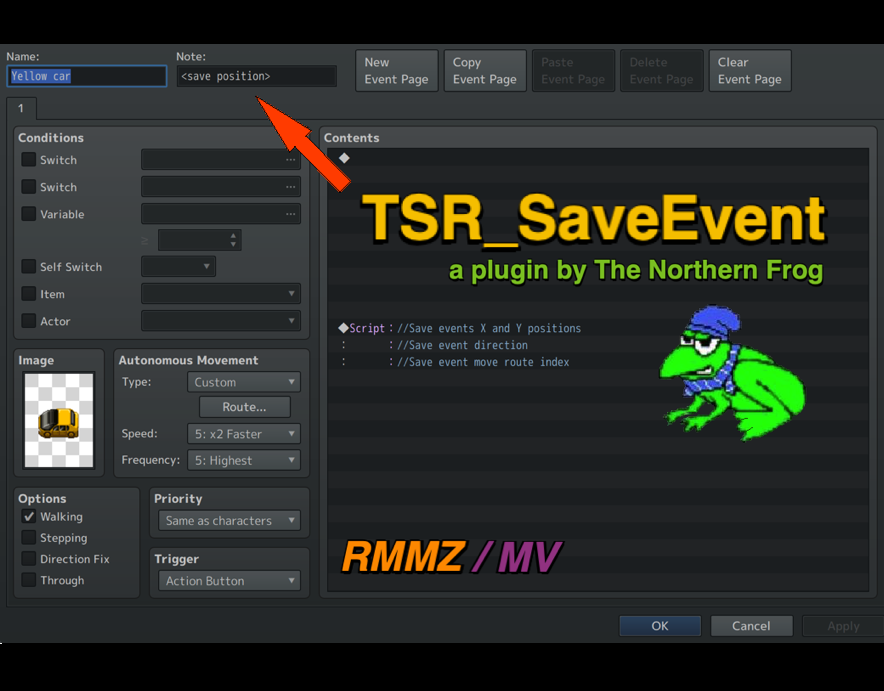Click the Variable value stepper arrows
The width and height of the screenshot is (884, 691).
(233, 240)
